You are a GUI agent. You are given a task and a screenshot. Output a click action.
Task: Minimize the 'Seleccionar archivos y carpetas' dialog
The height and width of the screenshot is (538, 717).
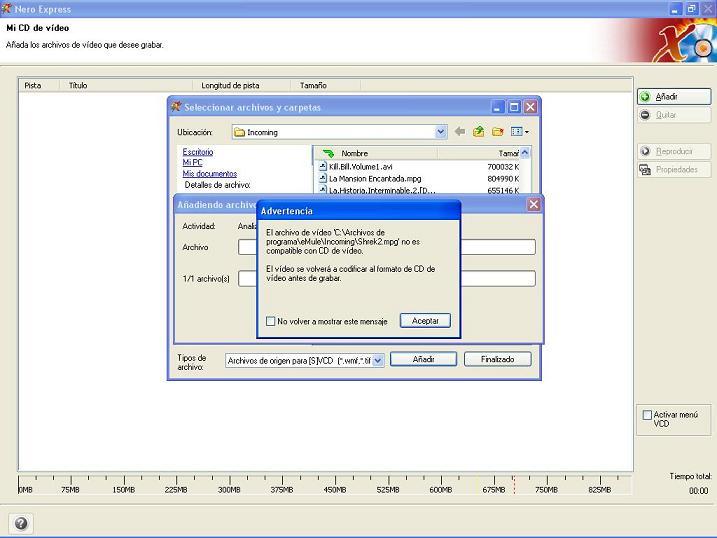pyautogui.click(x=498, y=107)
